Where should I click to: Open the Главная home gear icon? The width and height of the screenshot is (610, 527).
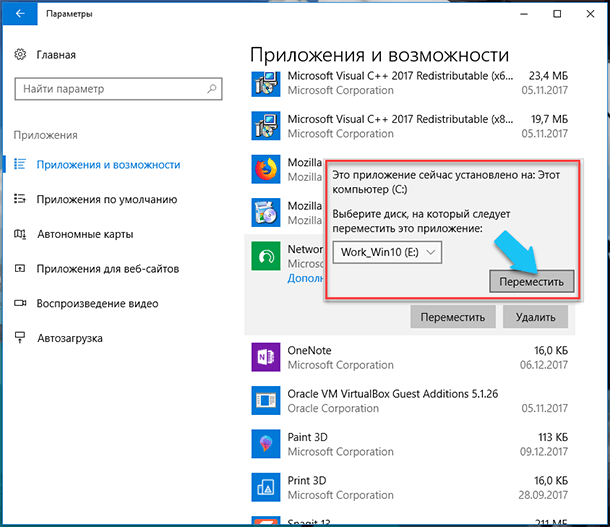point(20,54)
